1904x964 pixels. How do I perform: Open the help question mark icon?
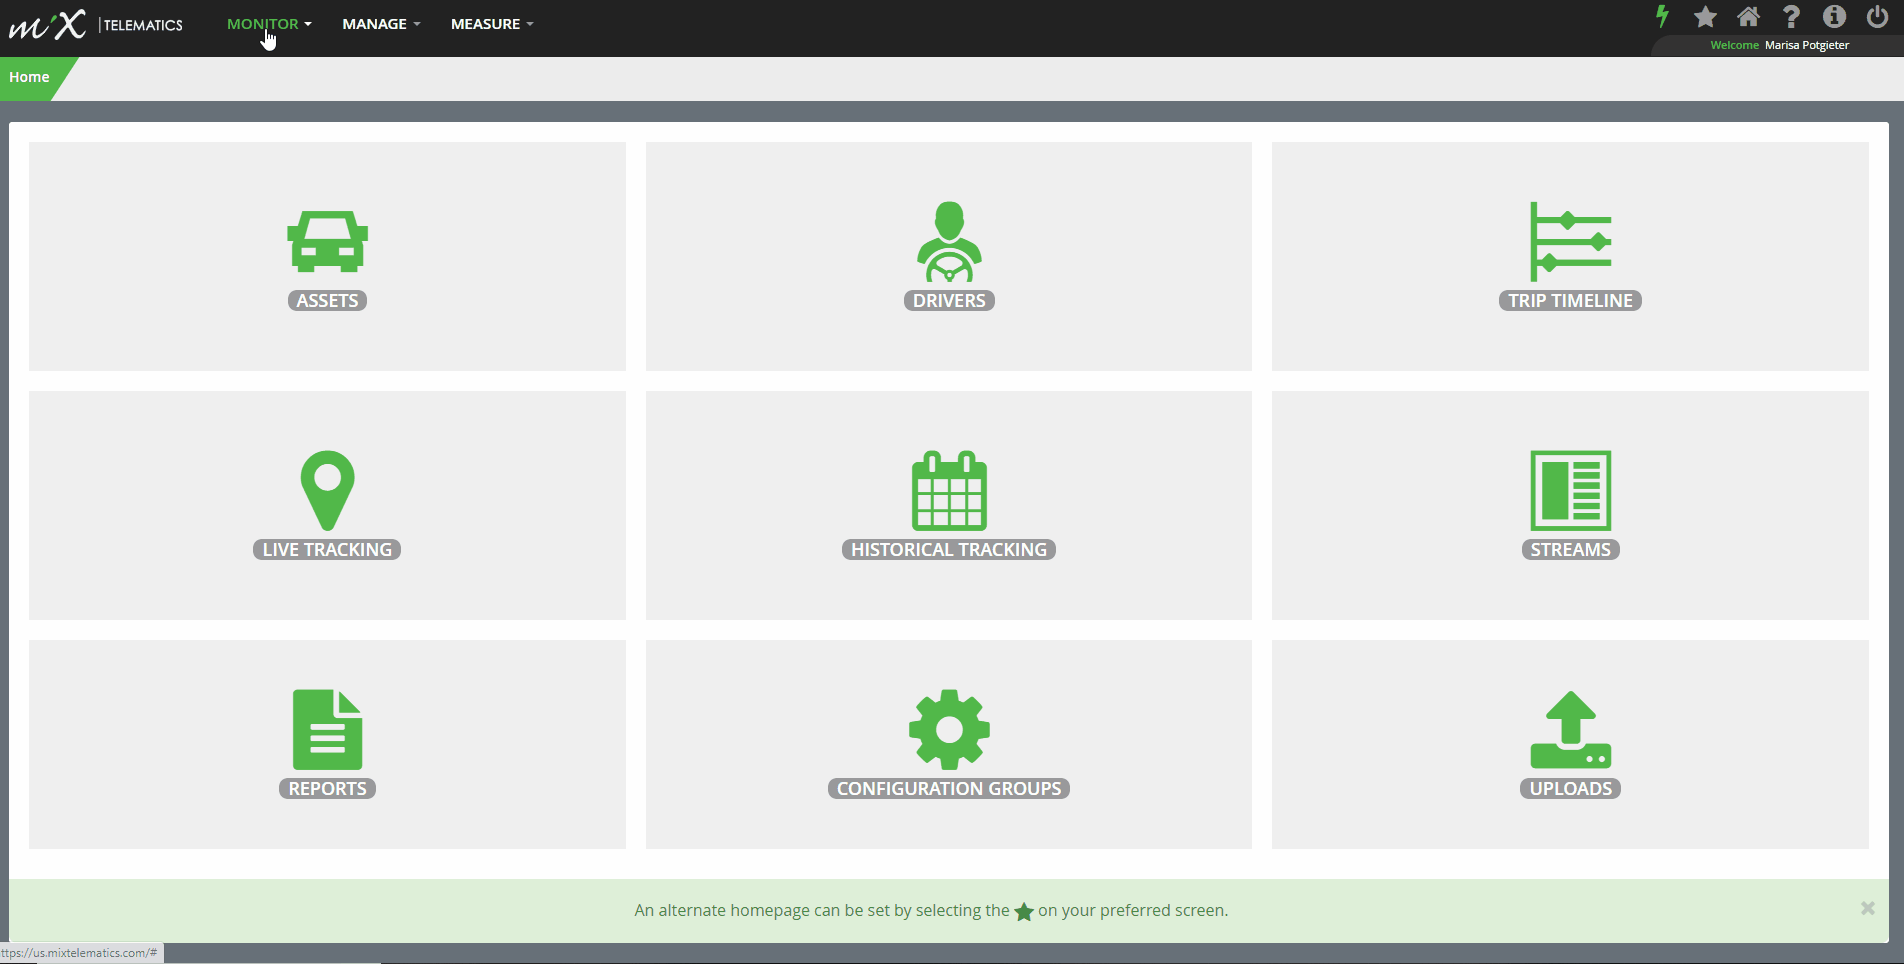tap(1791, 16)
